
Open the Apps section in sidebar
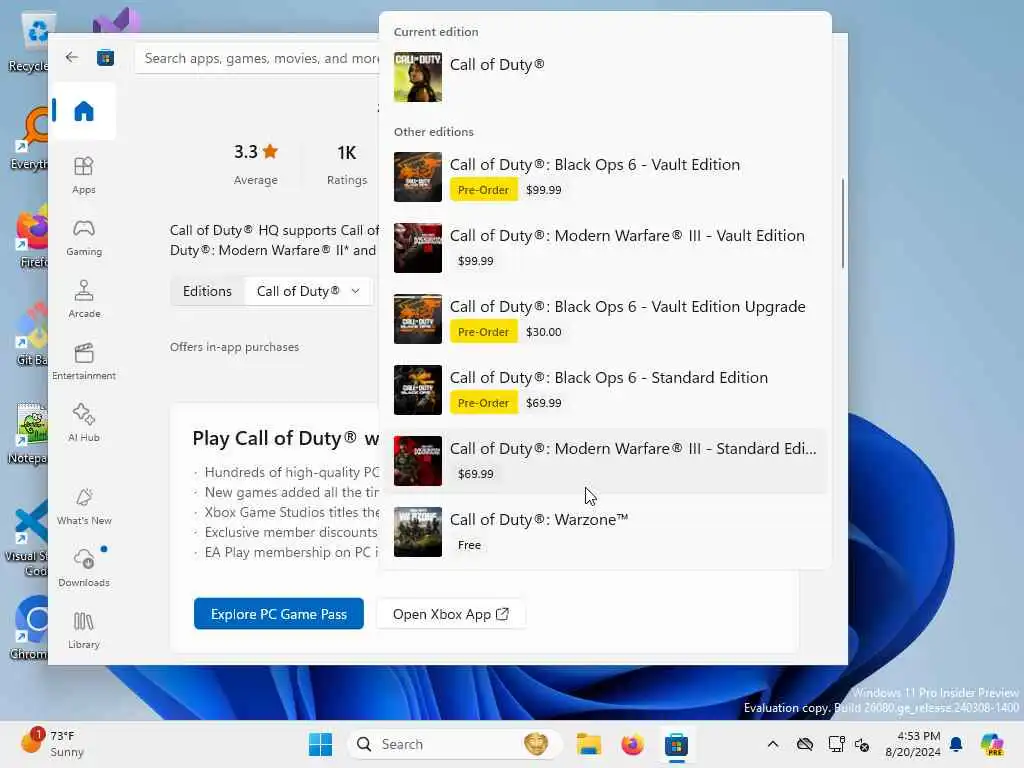pos(84,176)
